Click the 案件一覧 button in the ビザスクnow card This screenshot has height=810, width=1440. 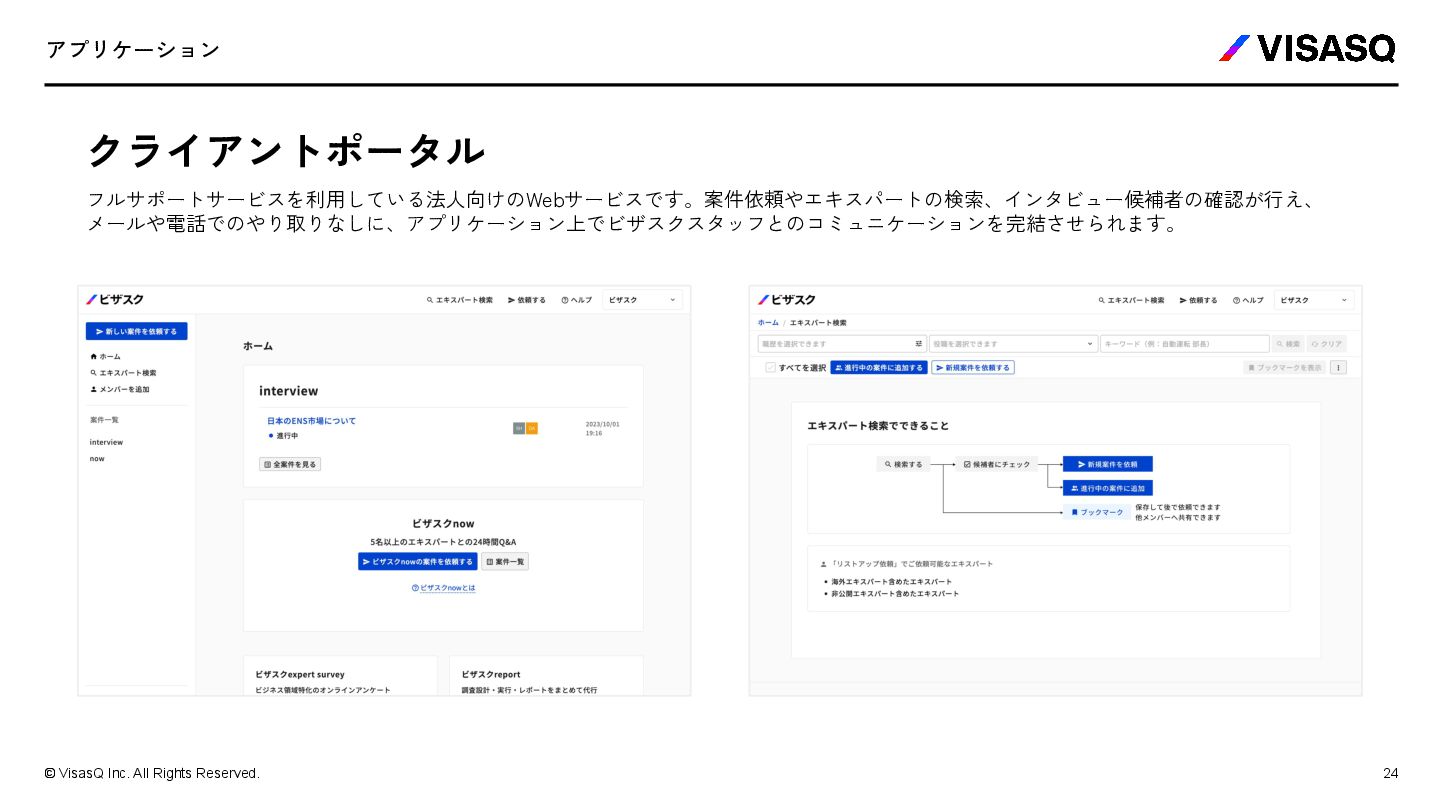(x=505, y=562)
